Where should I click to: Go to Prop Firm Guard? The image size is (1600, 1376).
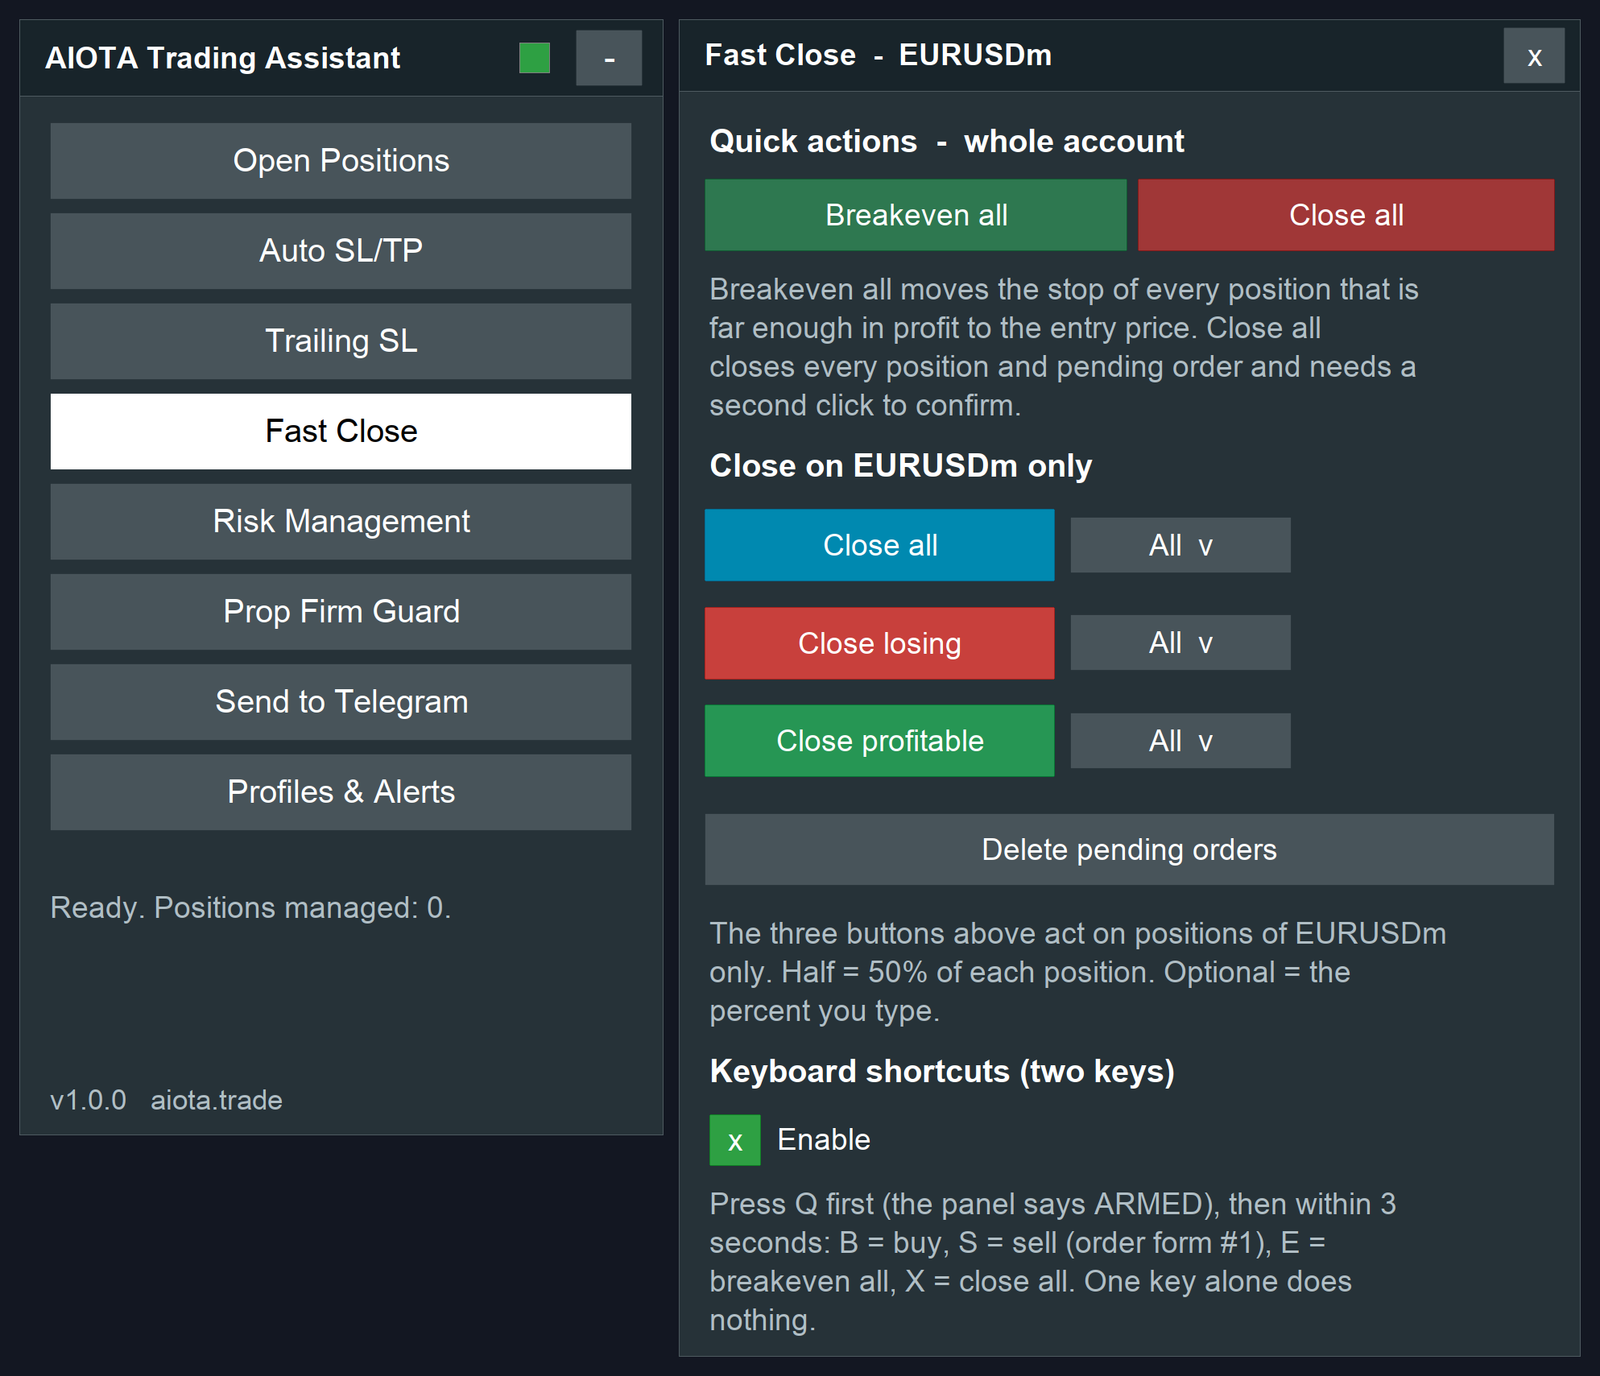coord(341,611)
